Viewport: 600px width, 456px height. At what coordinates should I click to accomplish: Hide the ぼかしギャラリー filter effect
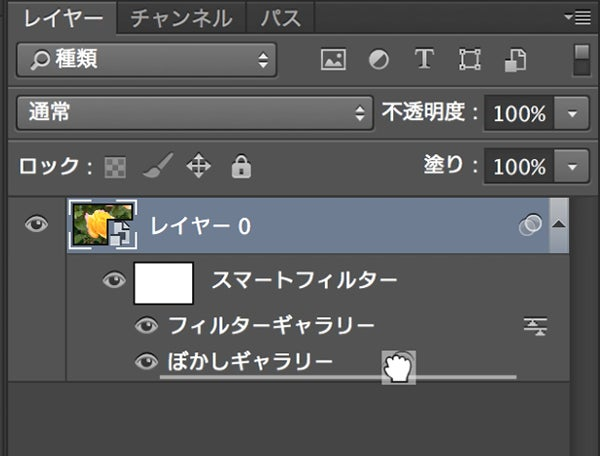147,361
